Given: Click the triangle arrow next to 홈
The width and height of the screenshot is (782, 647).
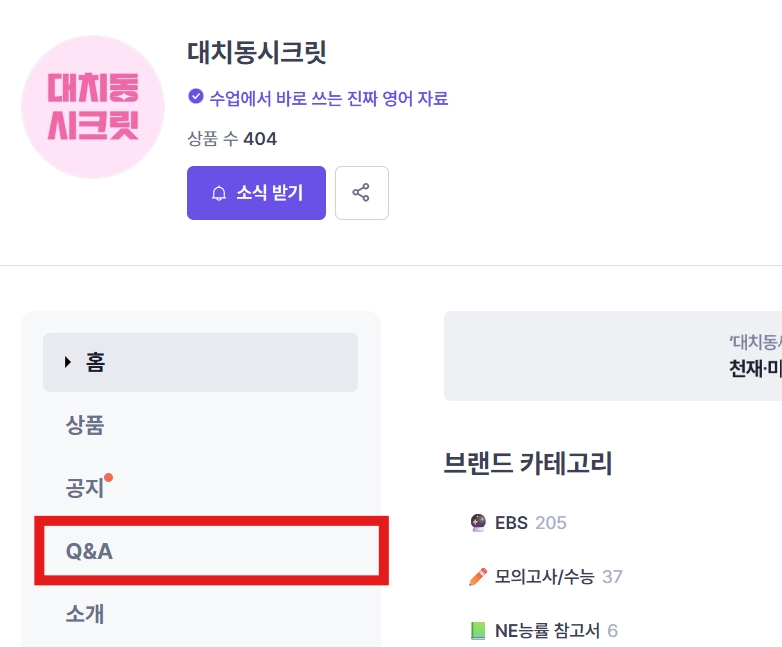Looking at the screenshot, I should click(x=68, y=362).
